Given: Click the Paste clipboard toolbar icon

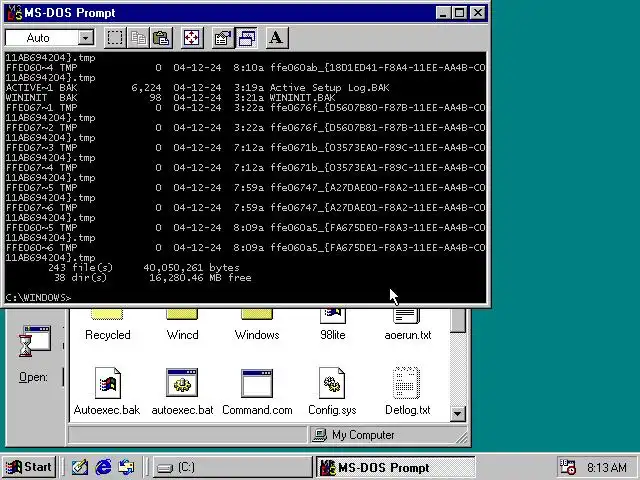Looking at the screenshot, I should [x=162, y=38].
